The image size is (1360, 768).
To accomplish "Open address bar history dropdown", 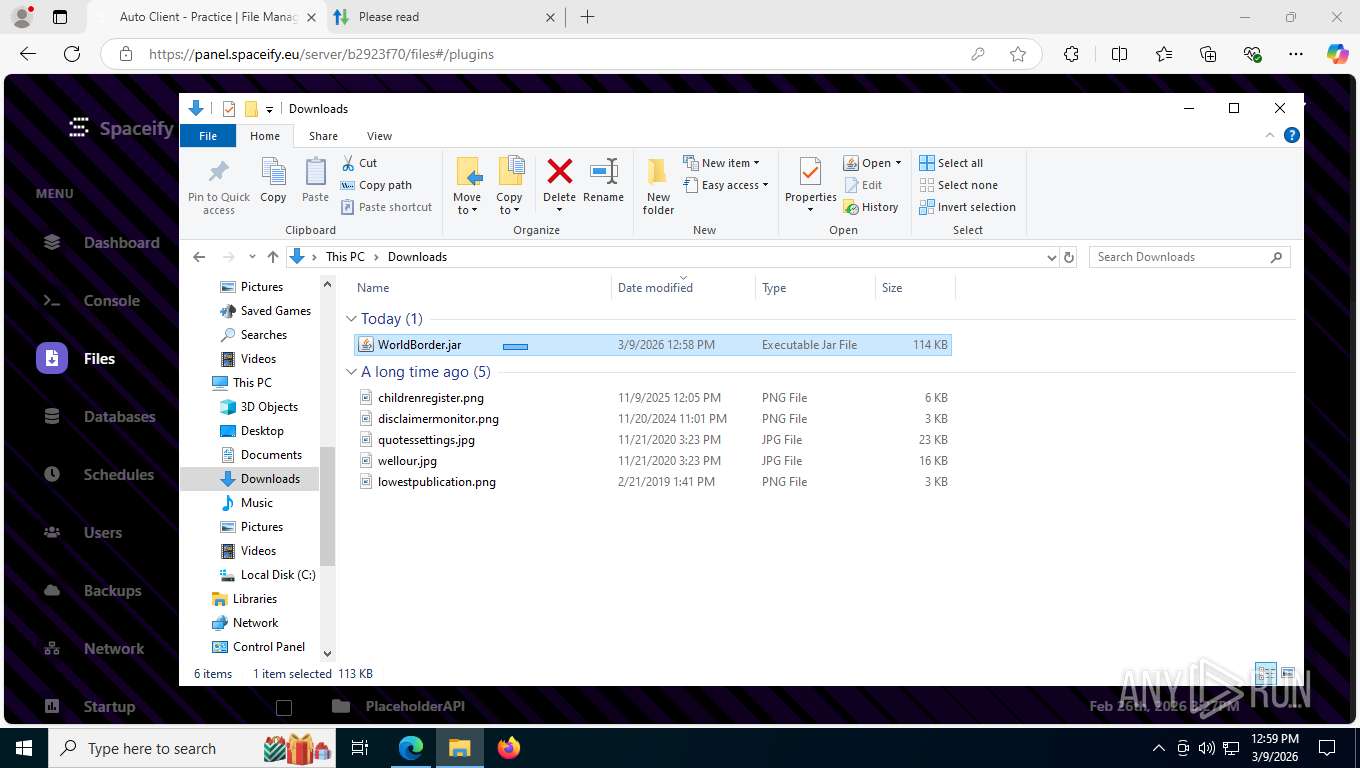I will [x=1051, y=257].
